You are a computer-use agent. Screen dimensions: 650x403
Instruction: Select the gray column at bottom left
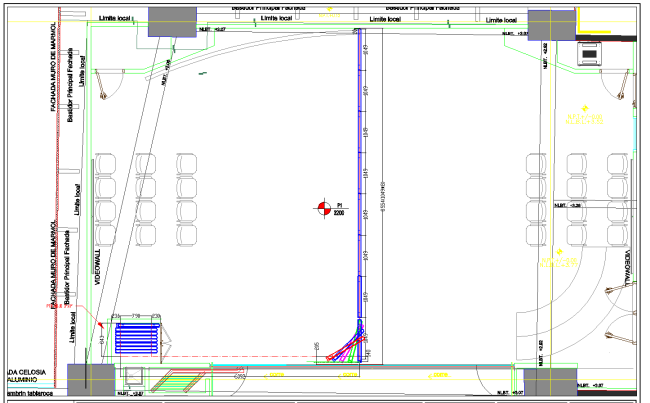click(x=90, y=380)
